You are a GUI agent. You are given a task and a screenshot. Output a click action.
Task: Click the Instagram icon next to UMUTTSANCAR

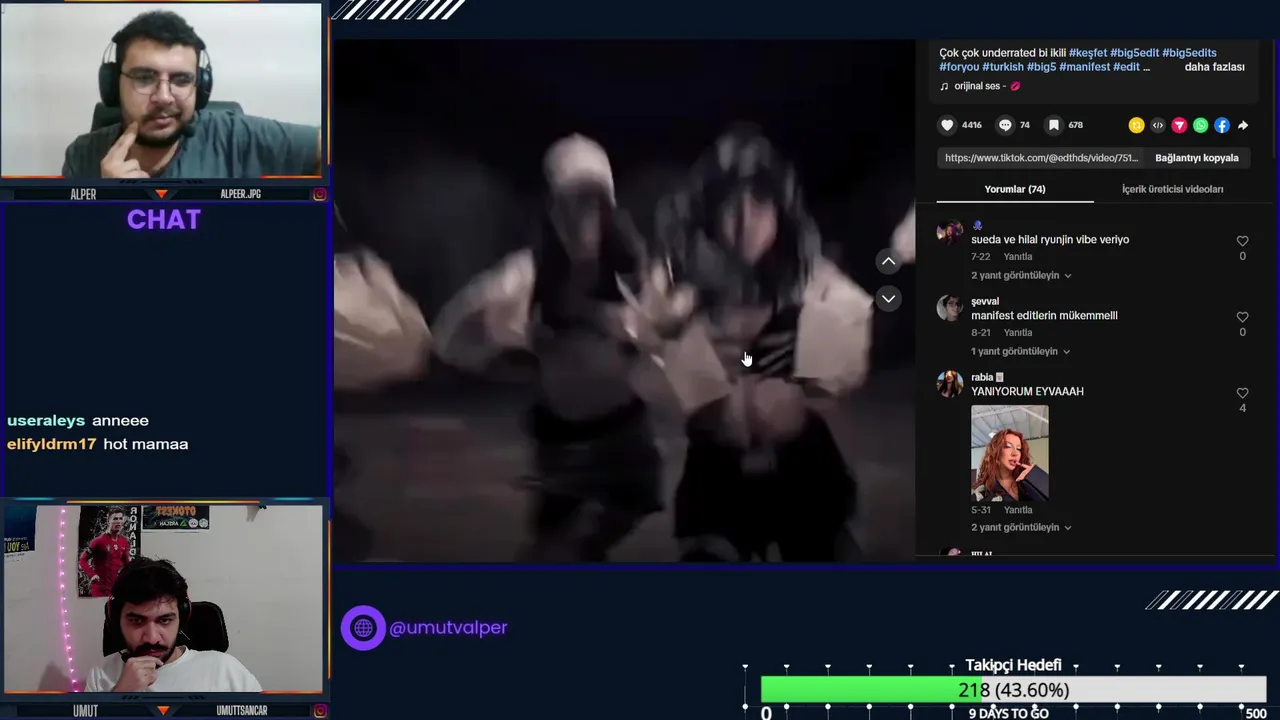(x=320, y=711)
